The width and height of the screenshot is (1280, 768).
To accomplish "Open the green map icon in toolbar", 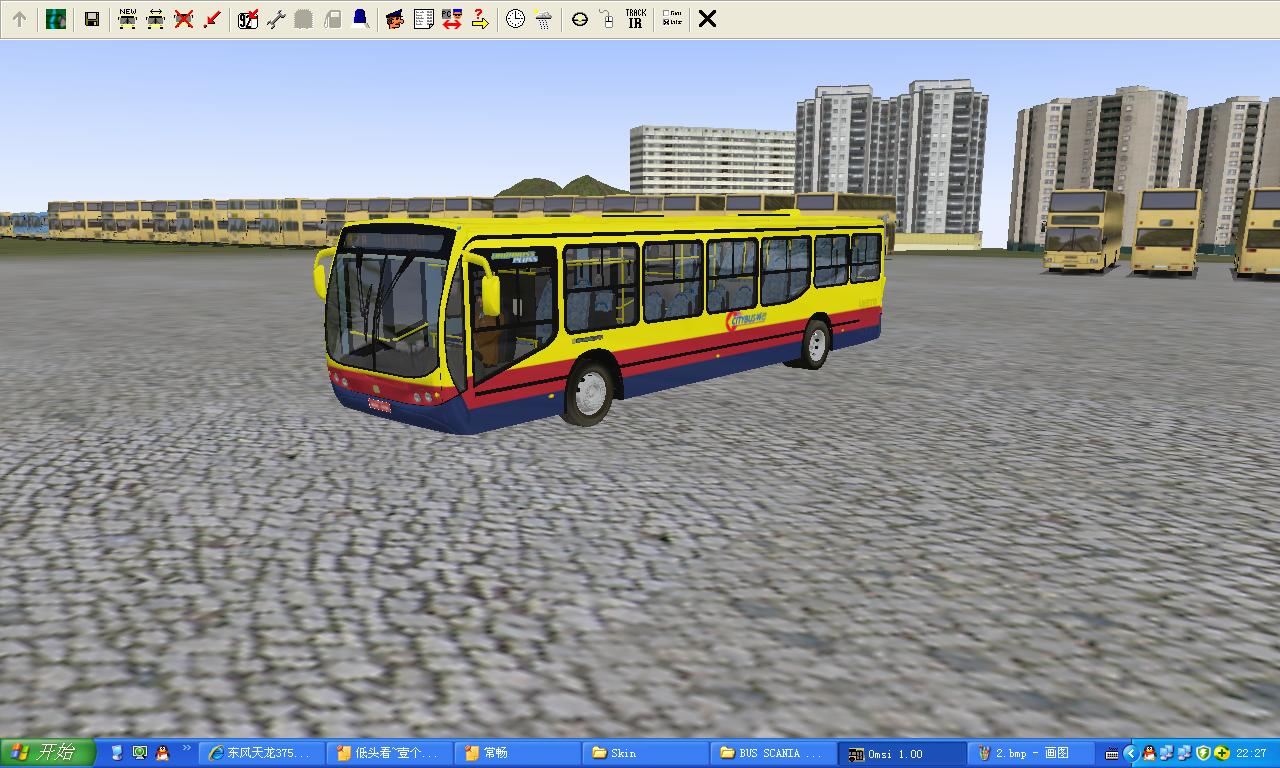I will point(56,19).
